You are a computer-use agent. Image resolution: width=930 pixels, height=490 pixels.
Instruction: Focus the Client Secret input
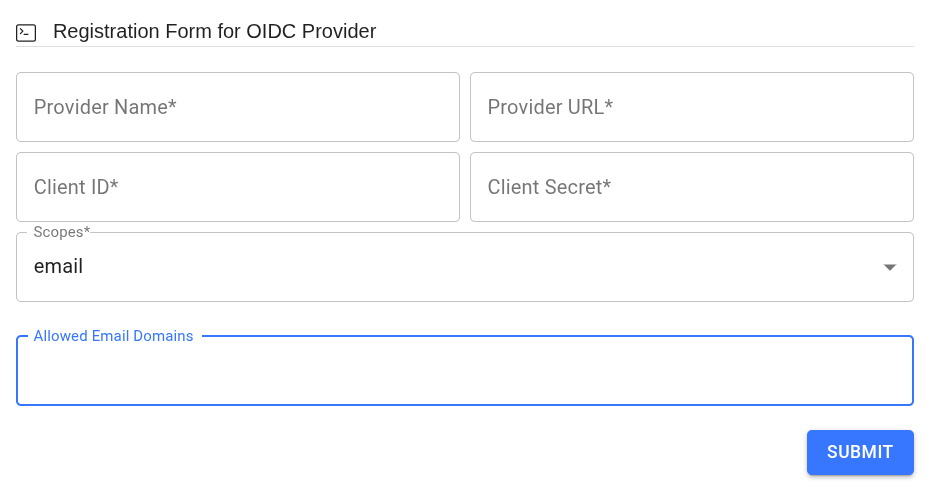691,187
